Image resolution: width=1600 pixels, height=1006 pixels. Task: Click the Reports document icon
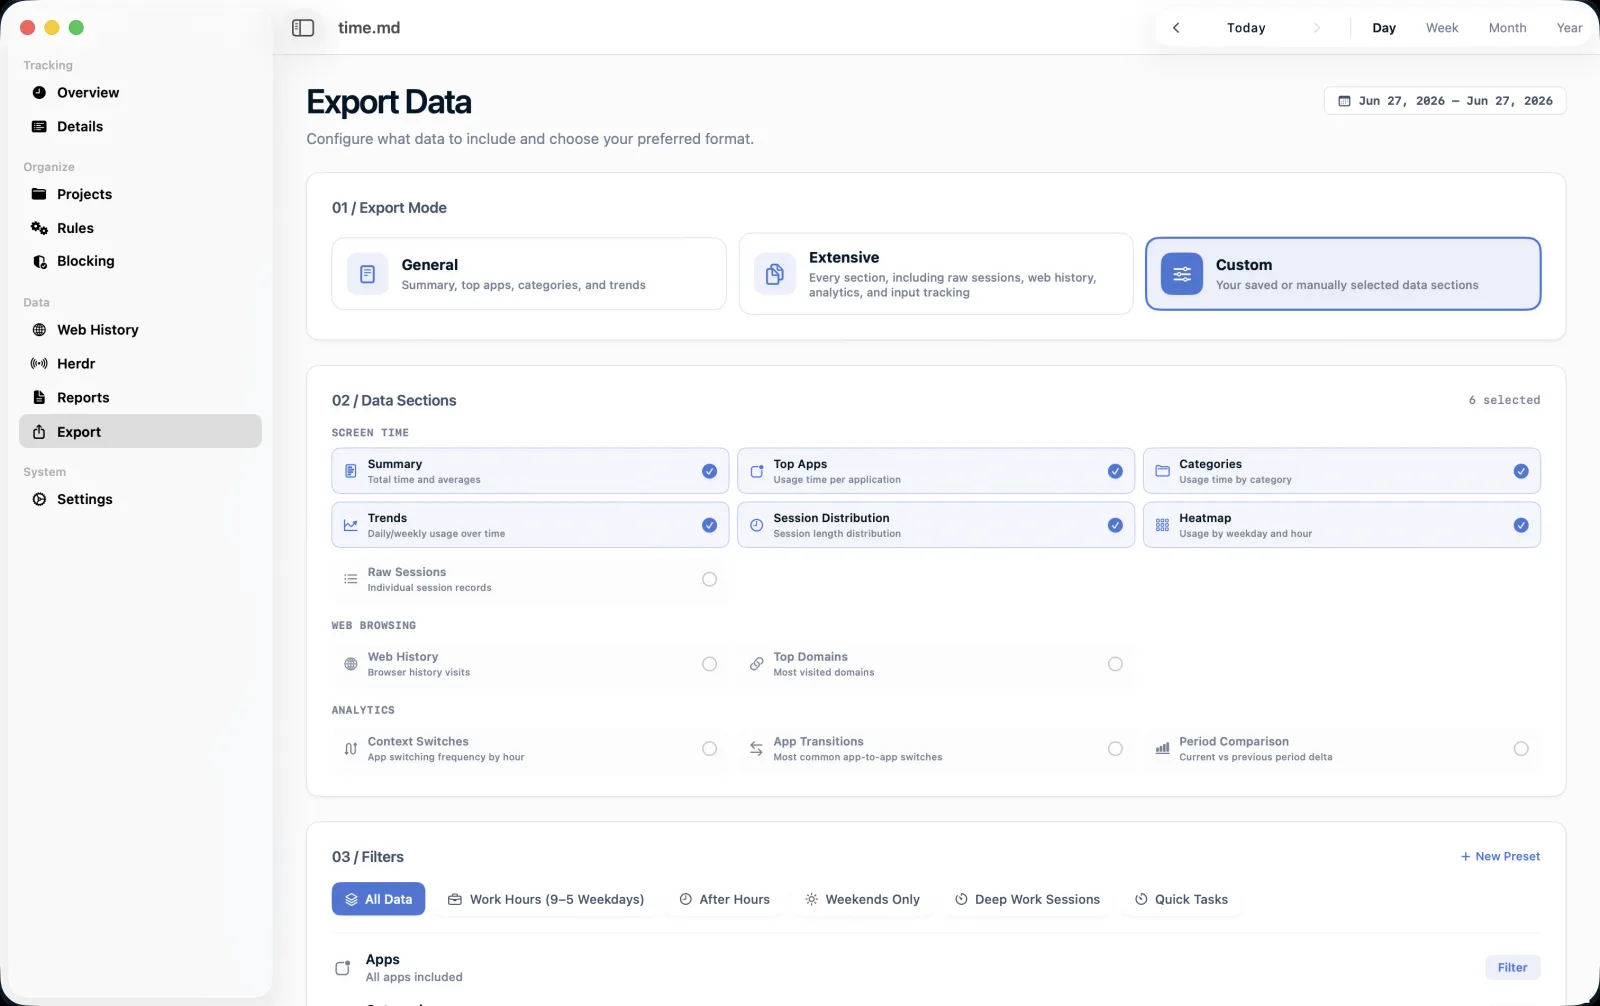[x=39, y=397]
